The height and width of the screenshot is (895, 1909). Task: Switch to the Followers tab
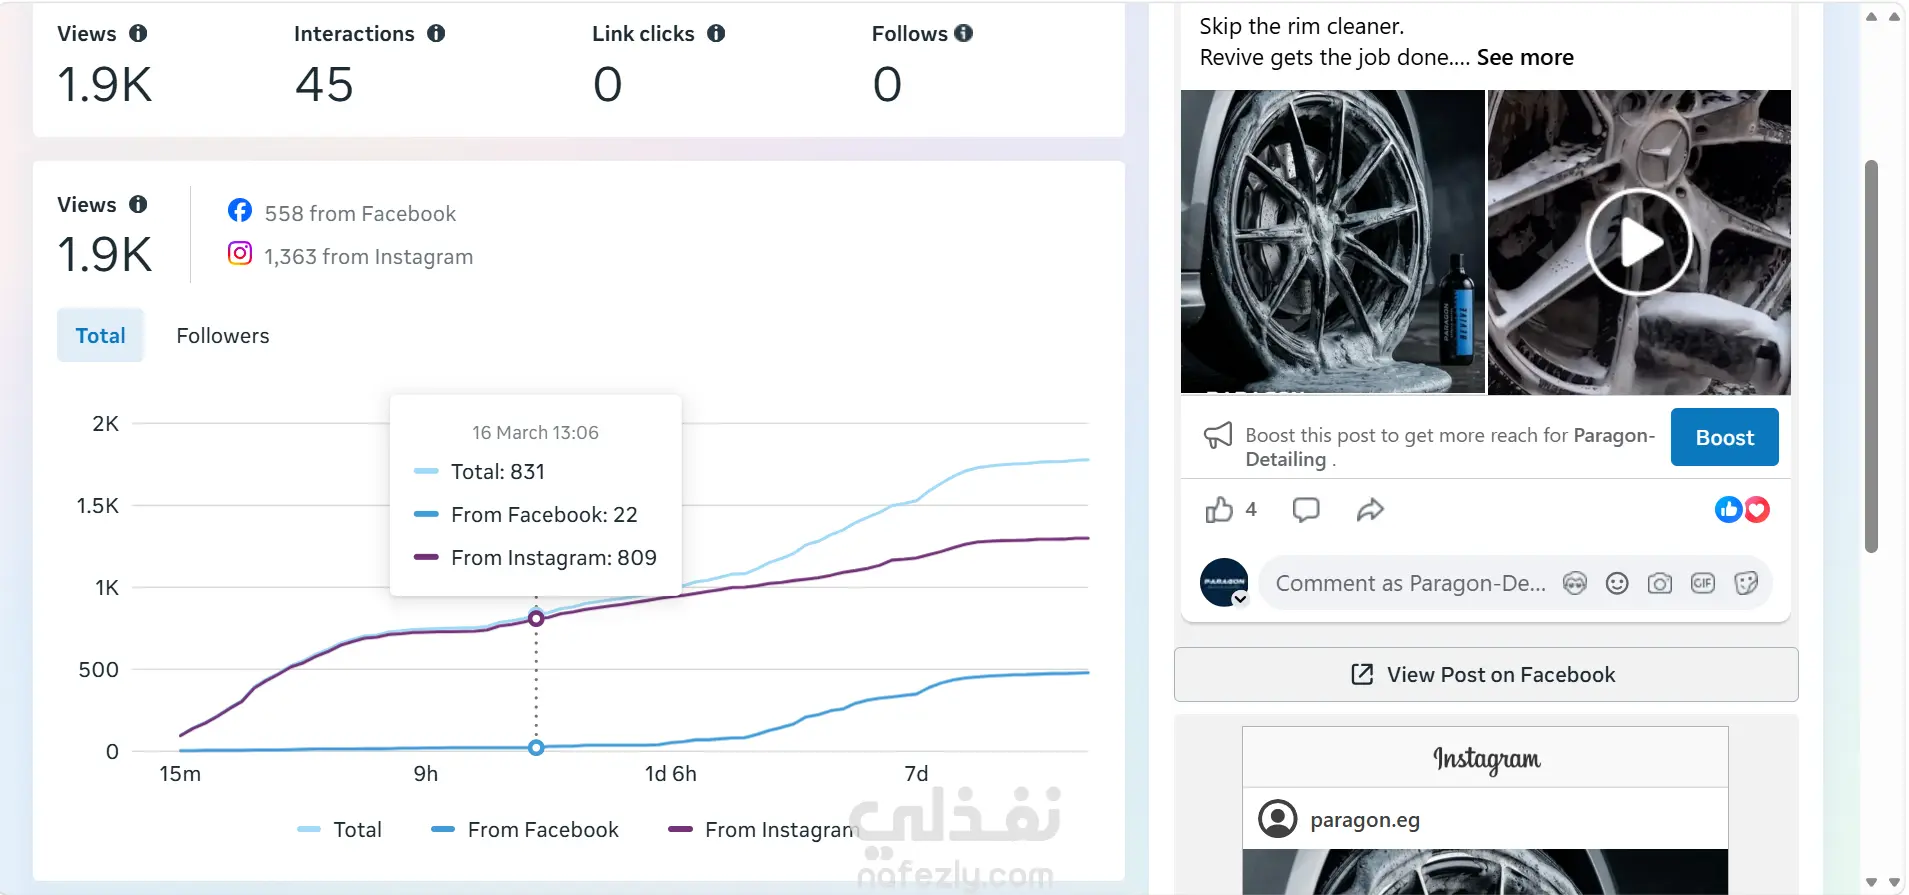click(x=223, y=336)
